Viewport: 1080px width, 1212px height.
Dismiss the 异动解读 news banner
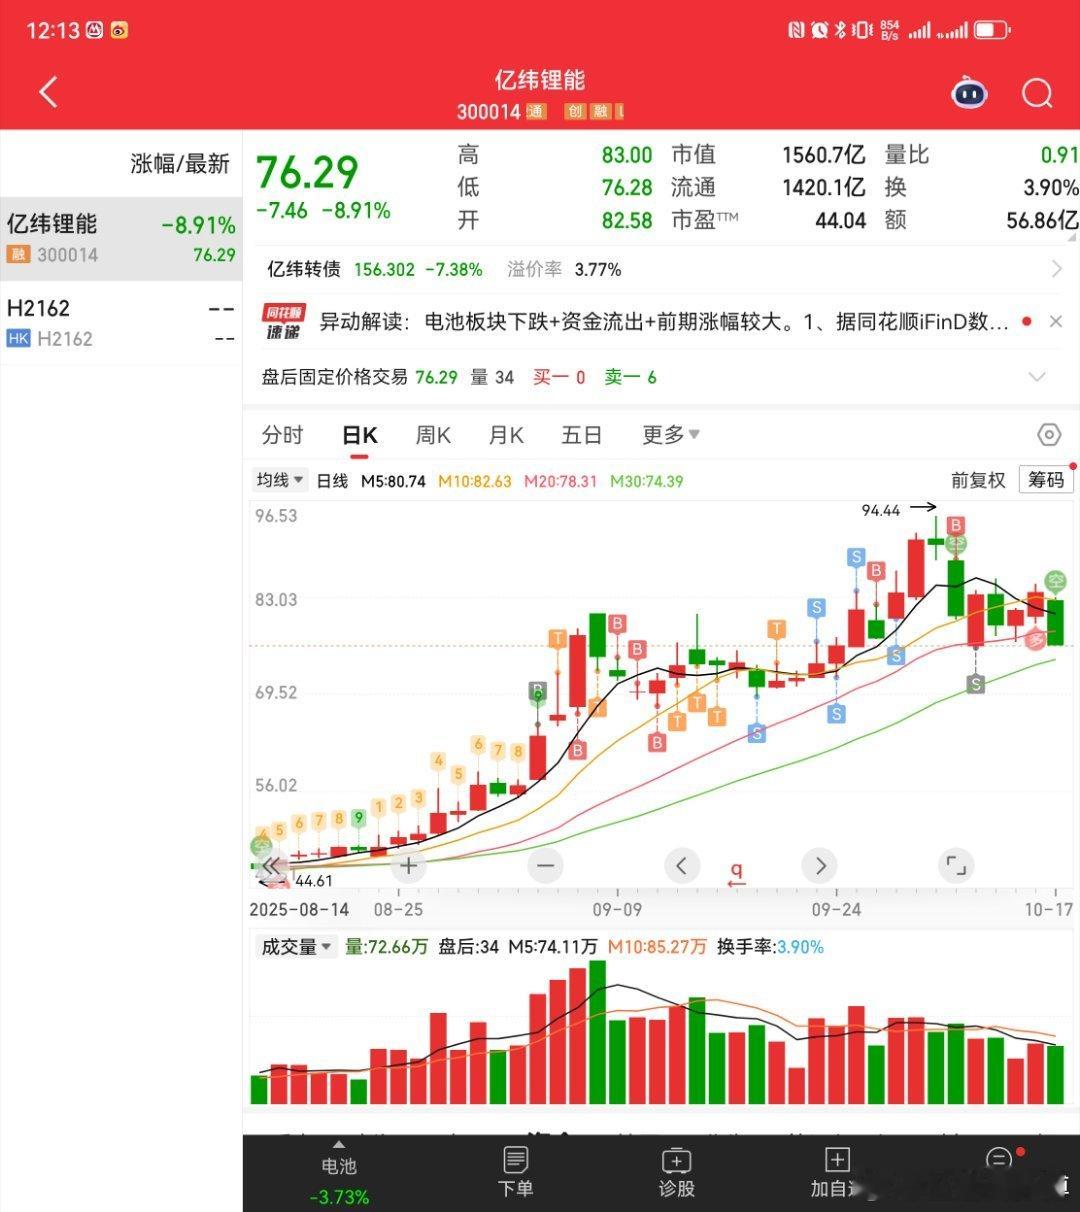click(1056, 322)
